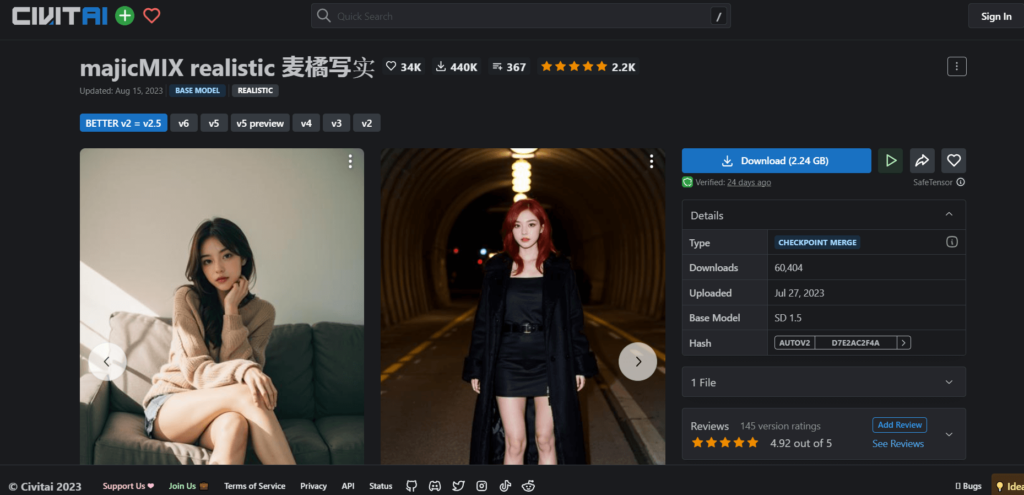
Task: Select the v6 version tab
Action: [x=184, y=123]
